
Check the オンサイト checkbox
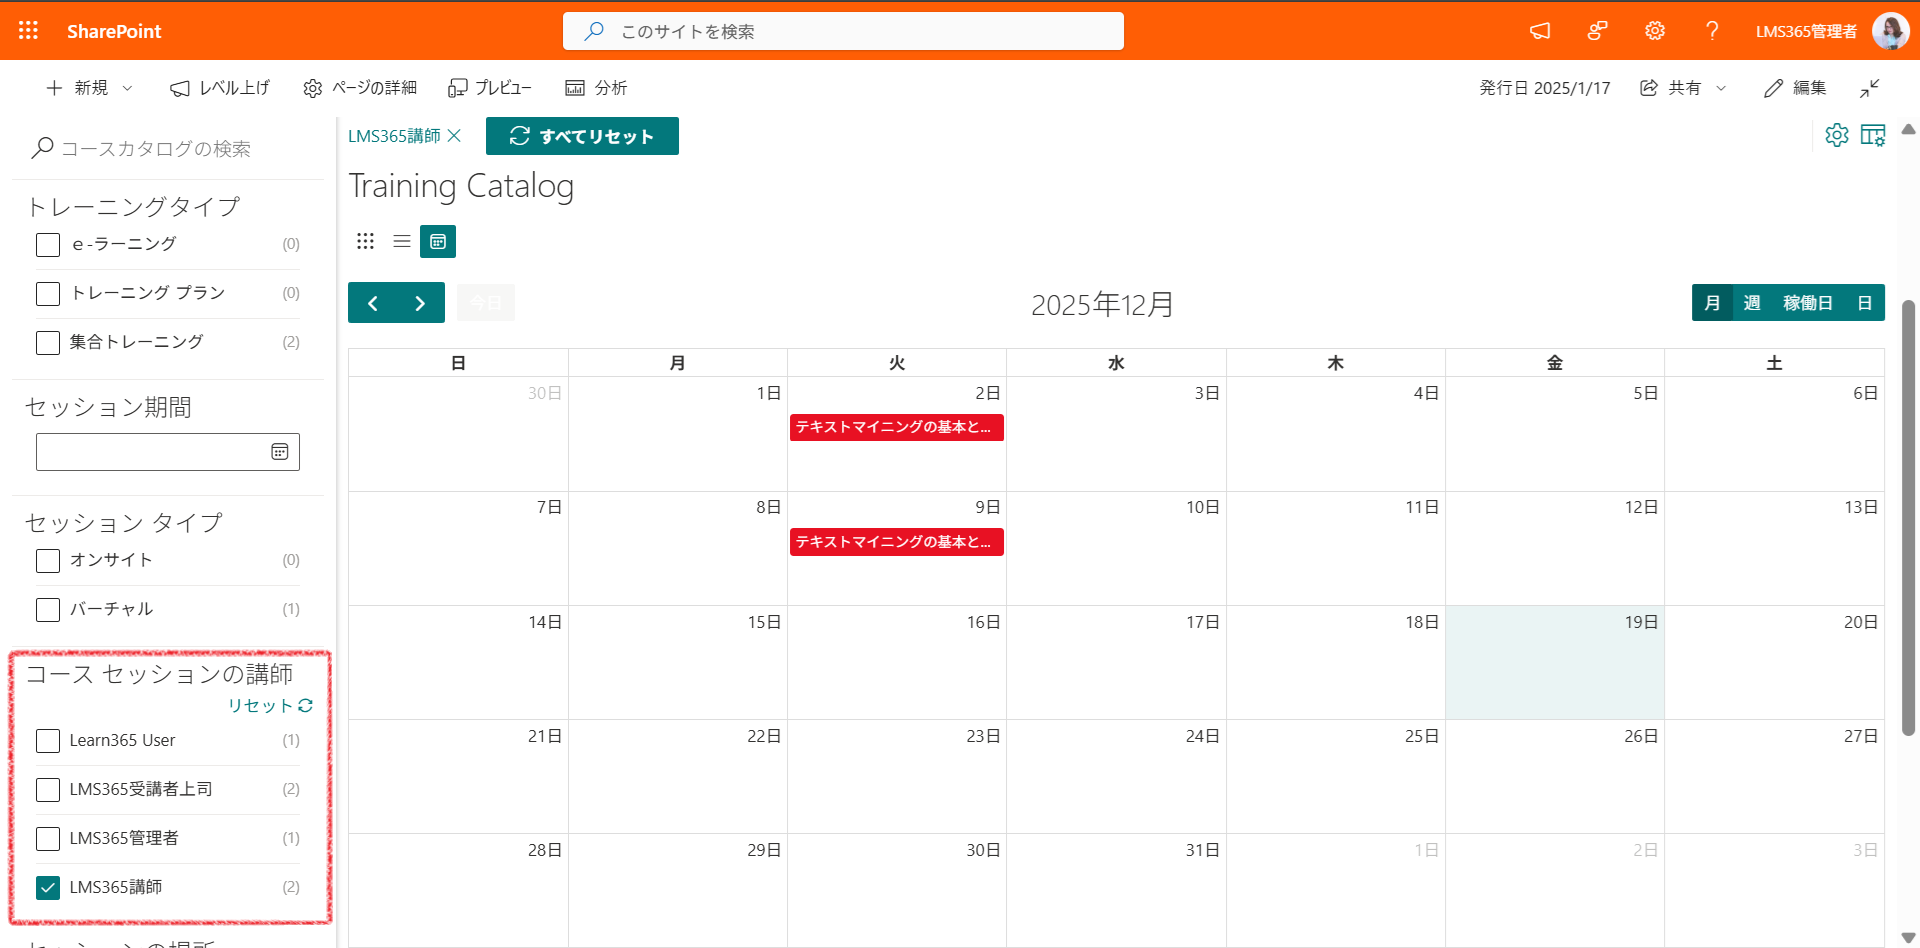click(x=48, y=561)
